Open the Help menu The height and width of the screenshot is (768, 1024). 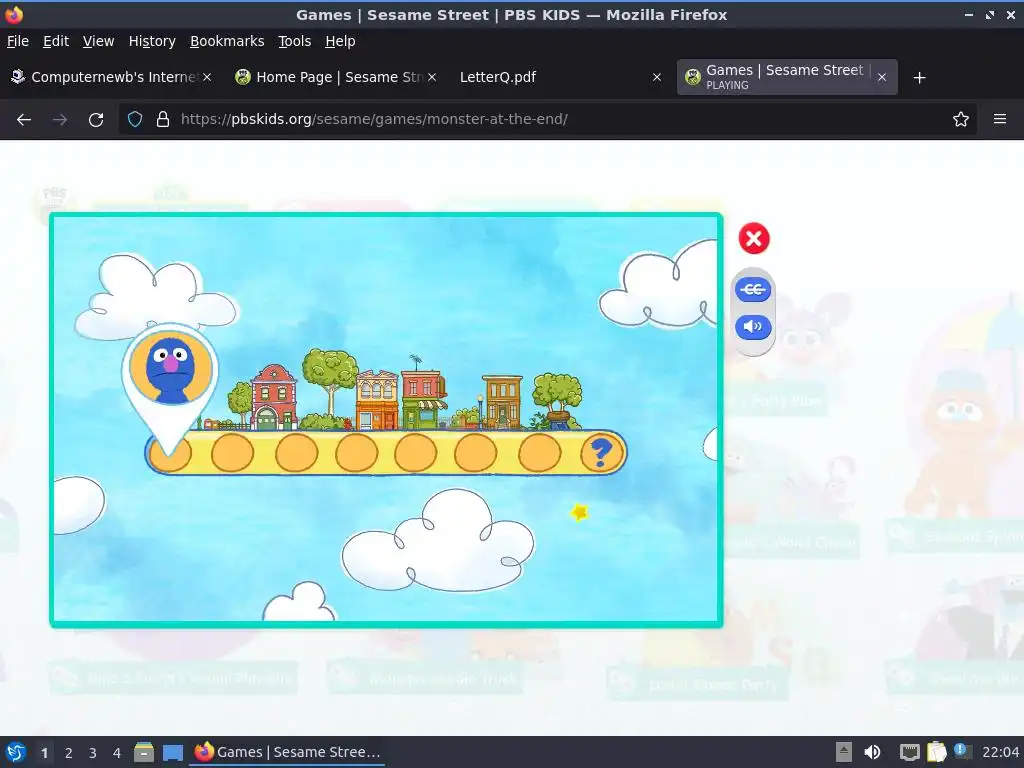(340, 41)
